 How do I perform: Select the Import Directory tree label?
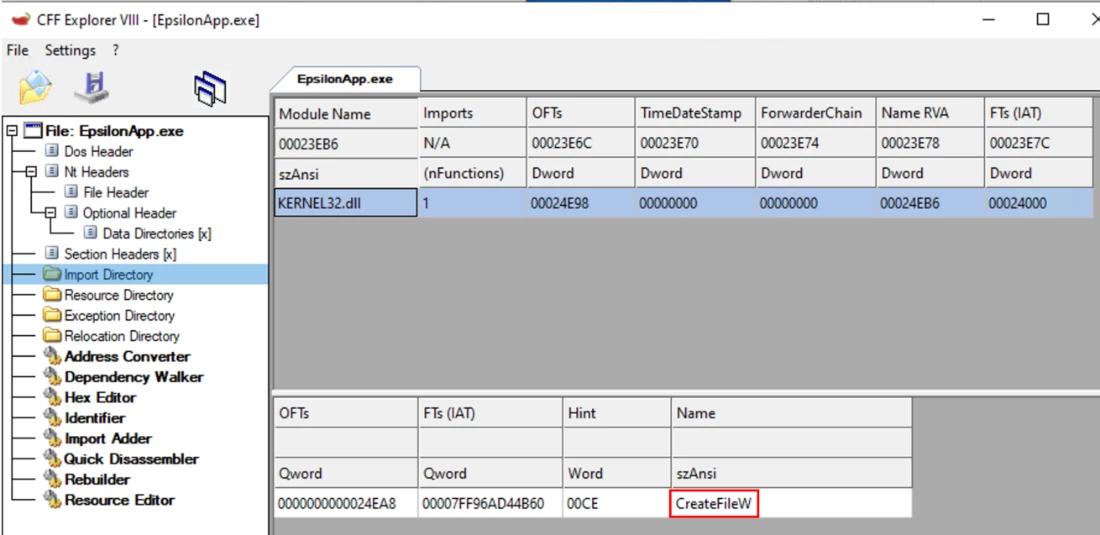(x=109, y=274)
